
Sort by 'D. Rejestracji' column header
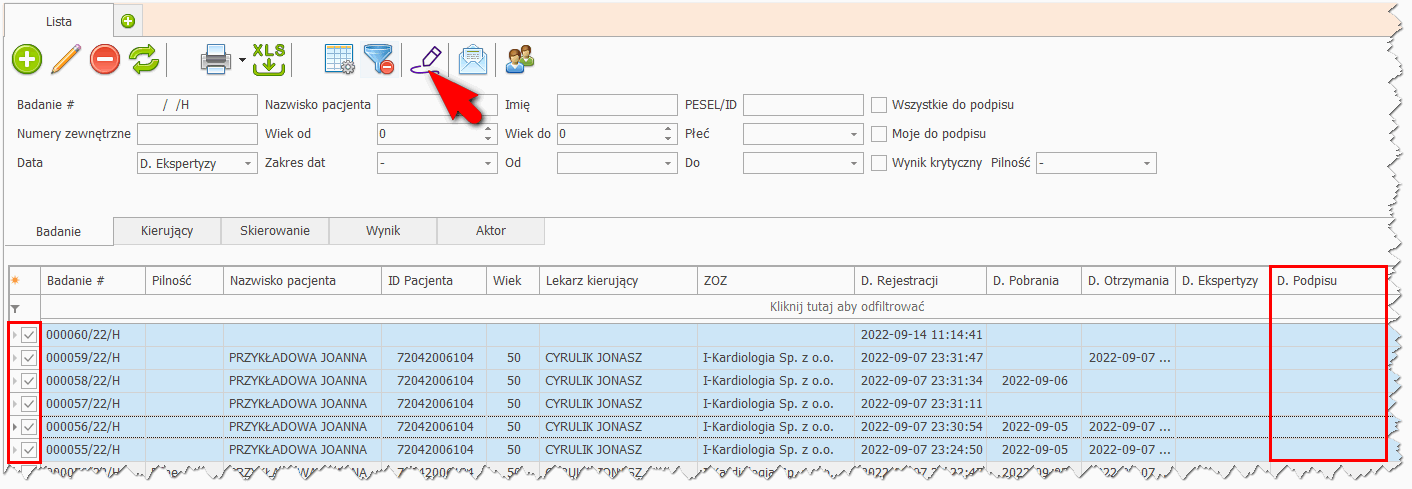pyautogui.click(x=920, y=281)
